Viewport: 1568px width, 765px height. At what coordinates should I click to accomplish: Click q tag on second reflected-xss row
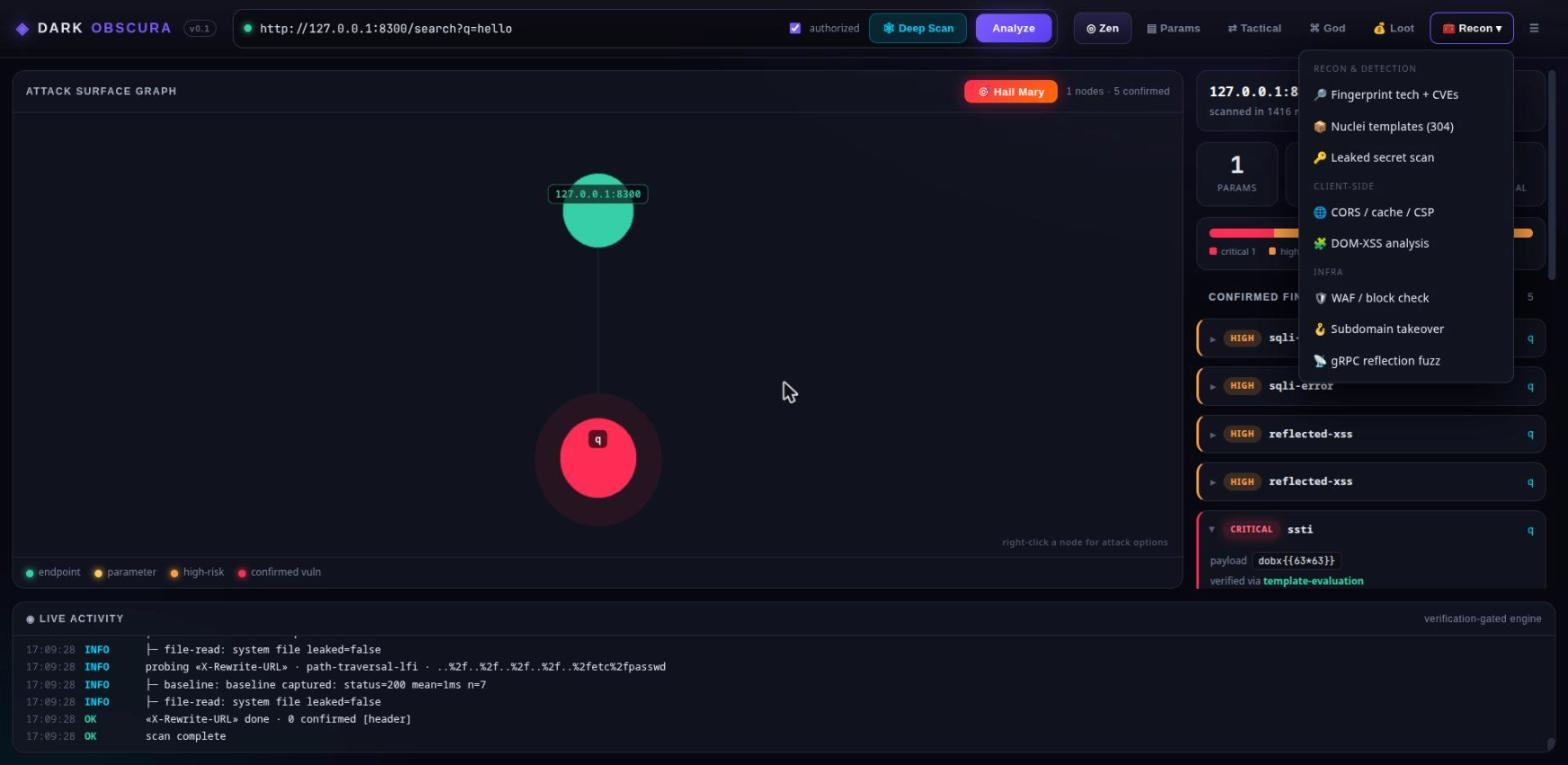1530,482
